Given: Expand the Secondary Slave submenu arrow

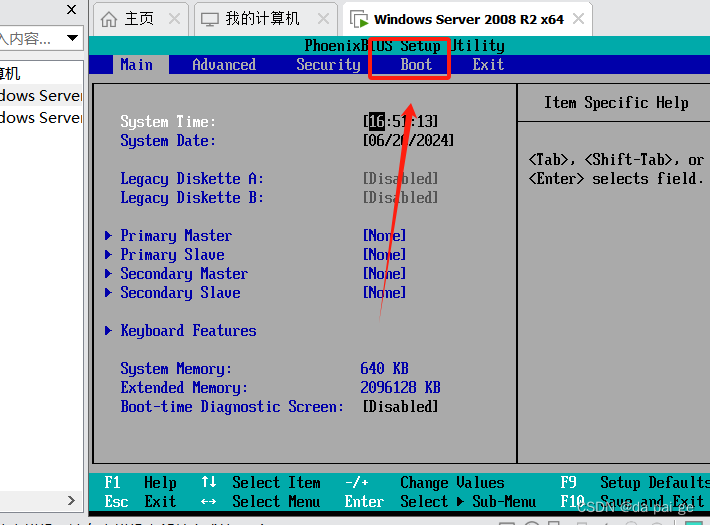Looking at the screenshot, I should tap(108, 292).
